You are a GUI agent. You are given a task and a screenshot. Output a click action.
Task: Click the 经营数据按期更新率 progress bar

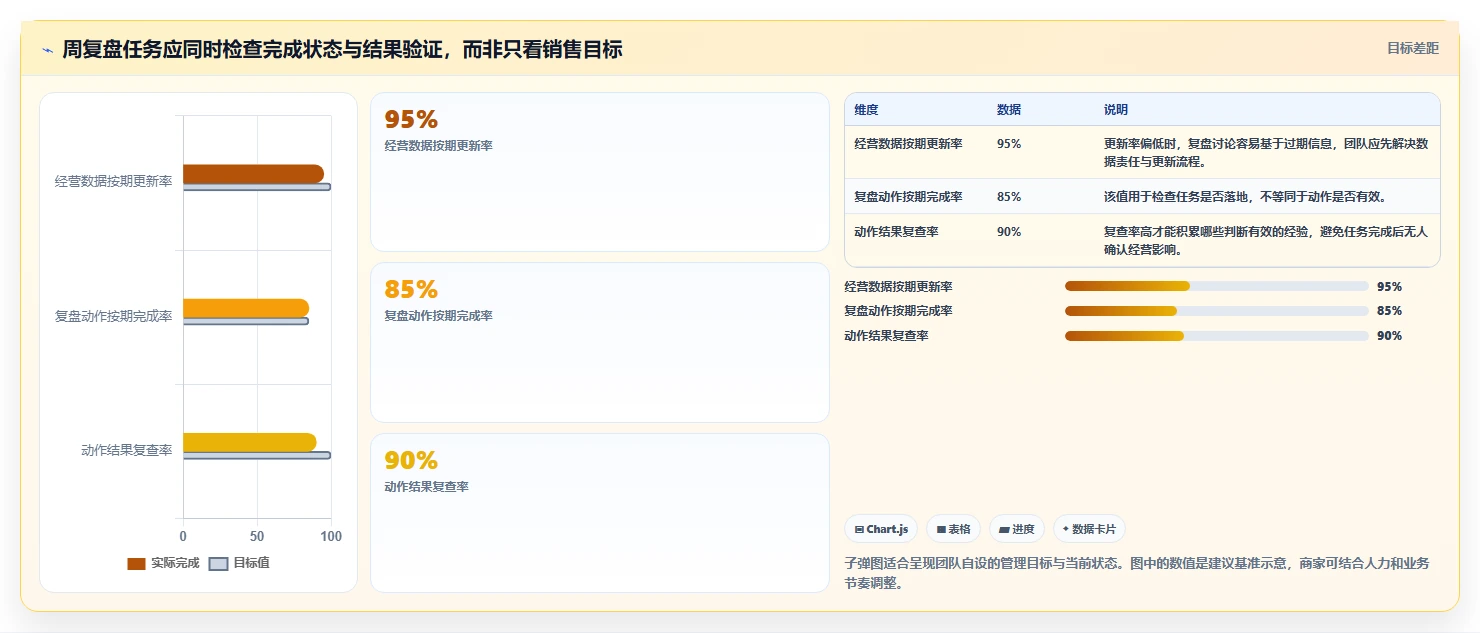(1216, 286)
